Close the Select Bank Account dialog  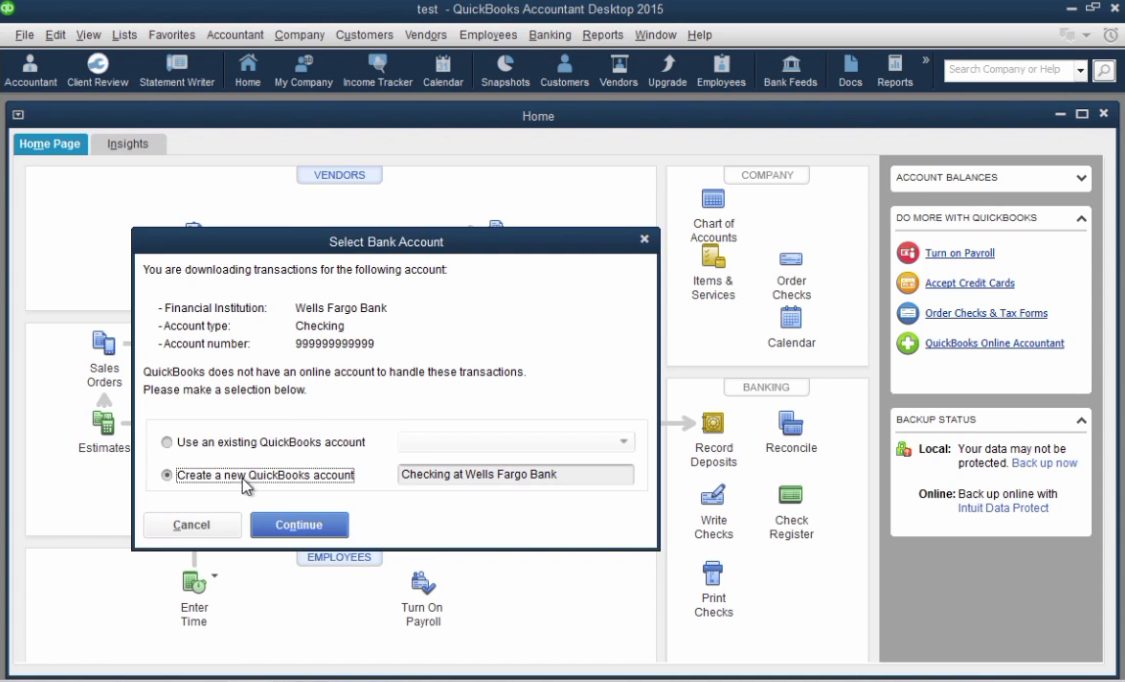[644, 240]
